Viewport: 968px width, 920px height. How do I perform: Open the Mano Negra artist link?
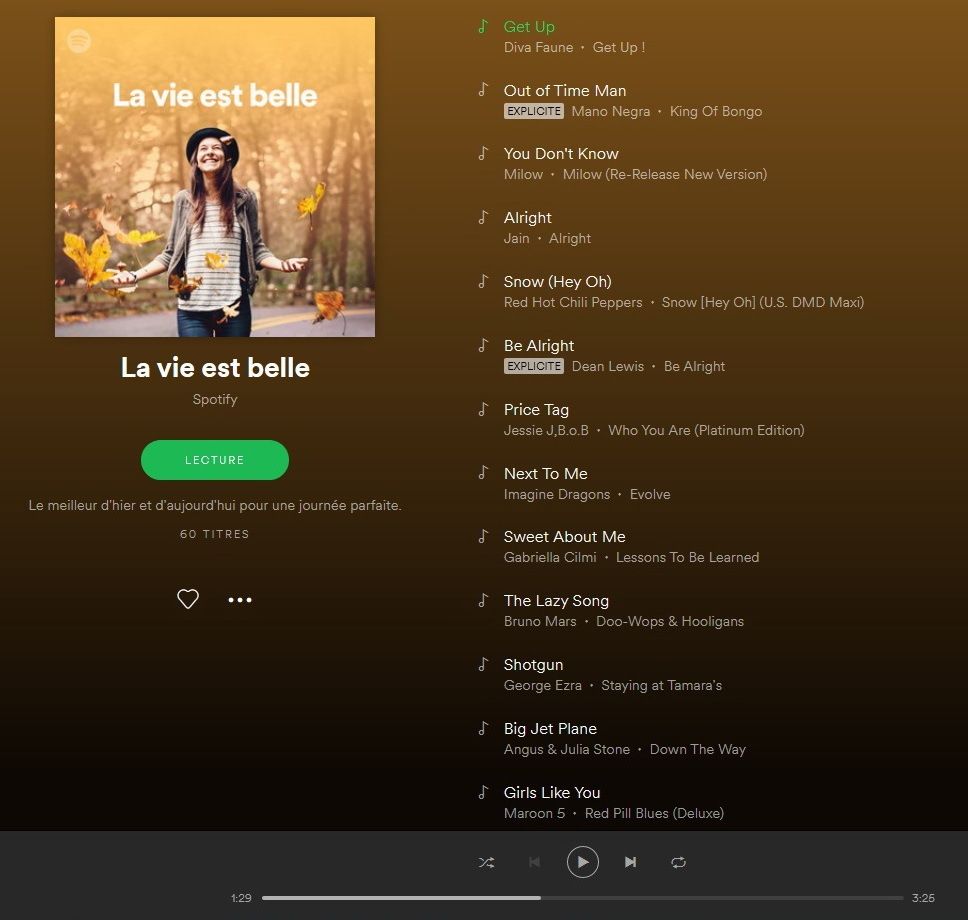click(x=611, y=111)
